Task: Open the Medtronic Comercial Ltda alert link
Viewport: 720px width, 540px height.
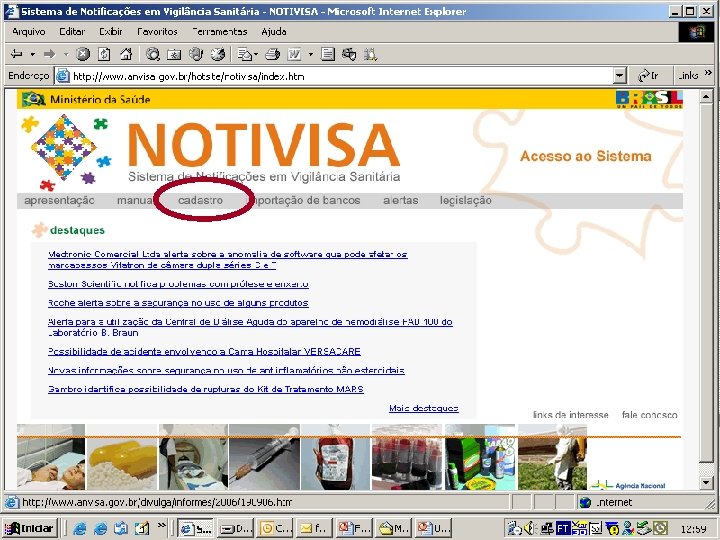Action: [228, 259]
